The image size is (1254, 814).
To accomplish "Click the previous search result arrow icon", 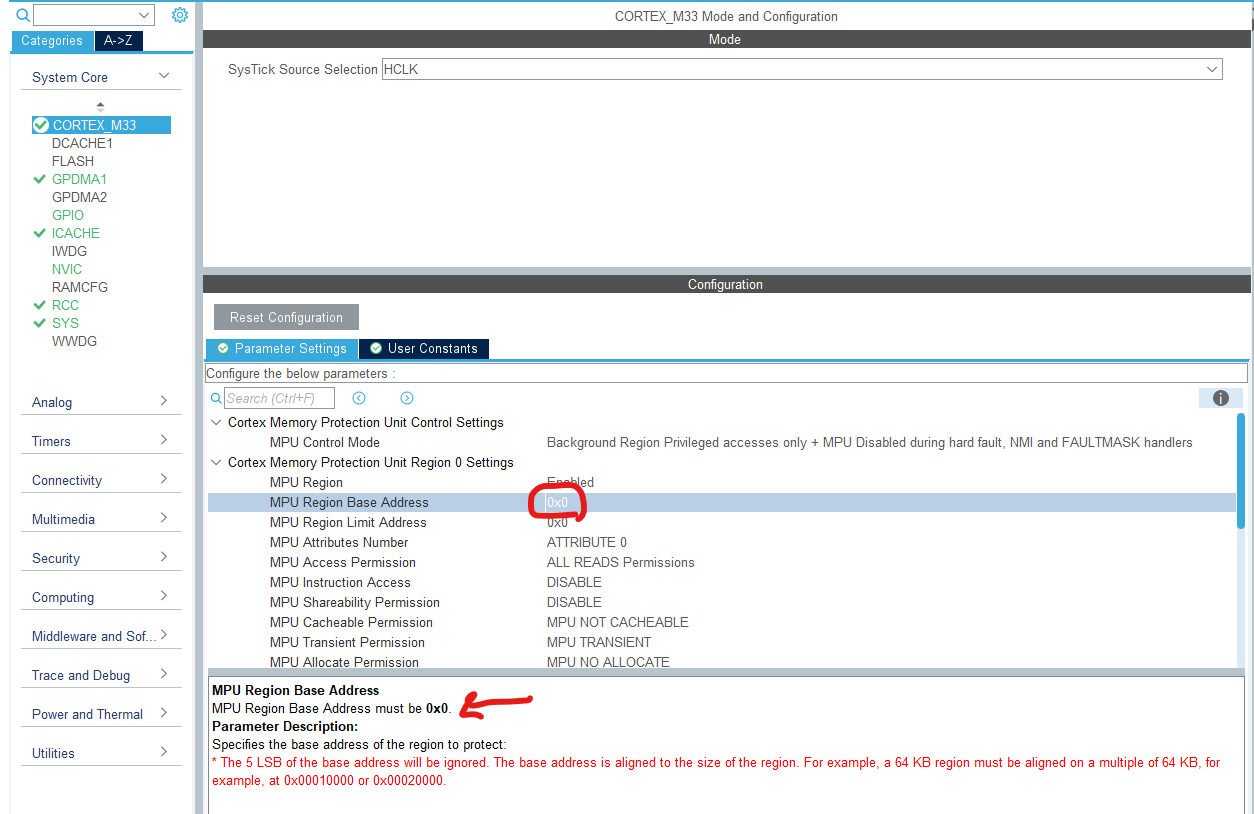I will coord(359,397).
